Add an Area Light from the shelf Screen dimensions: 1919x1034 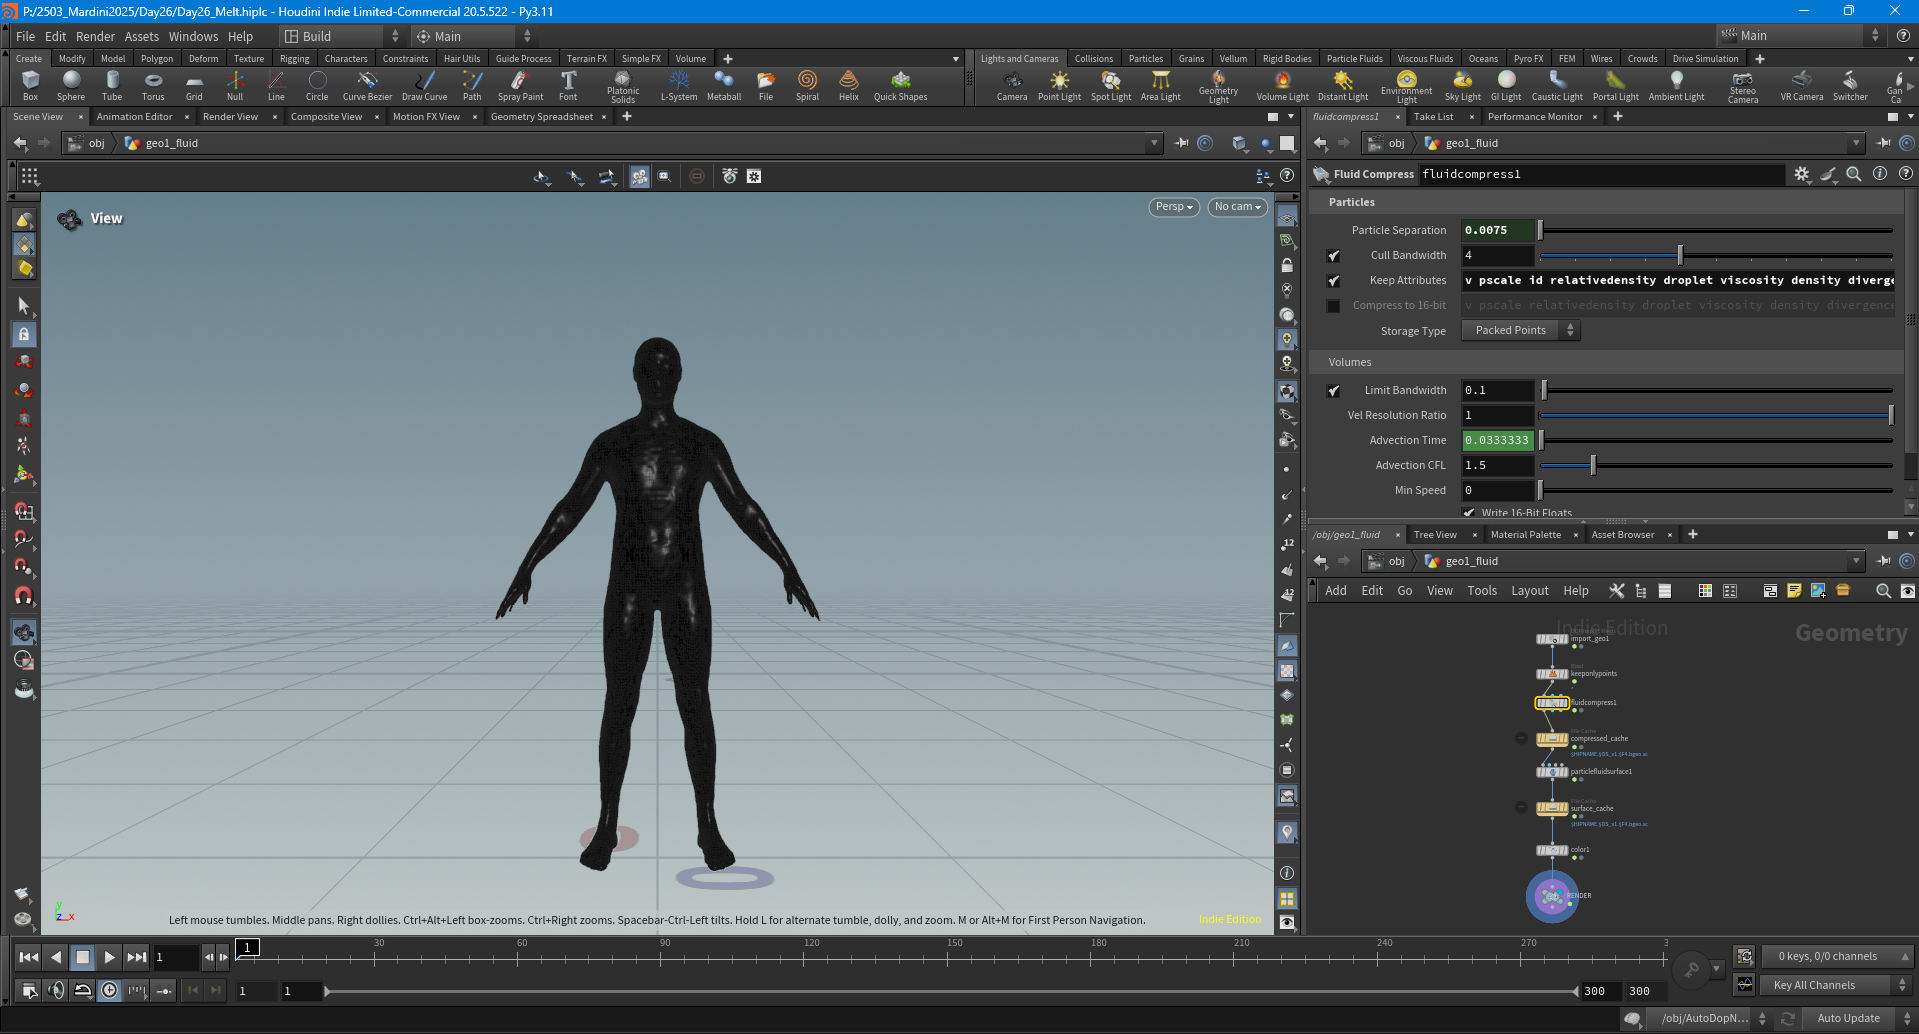tap(1161, 85)
